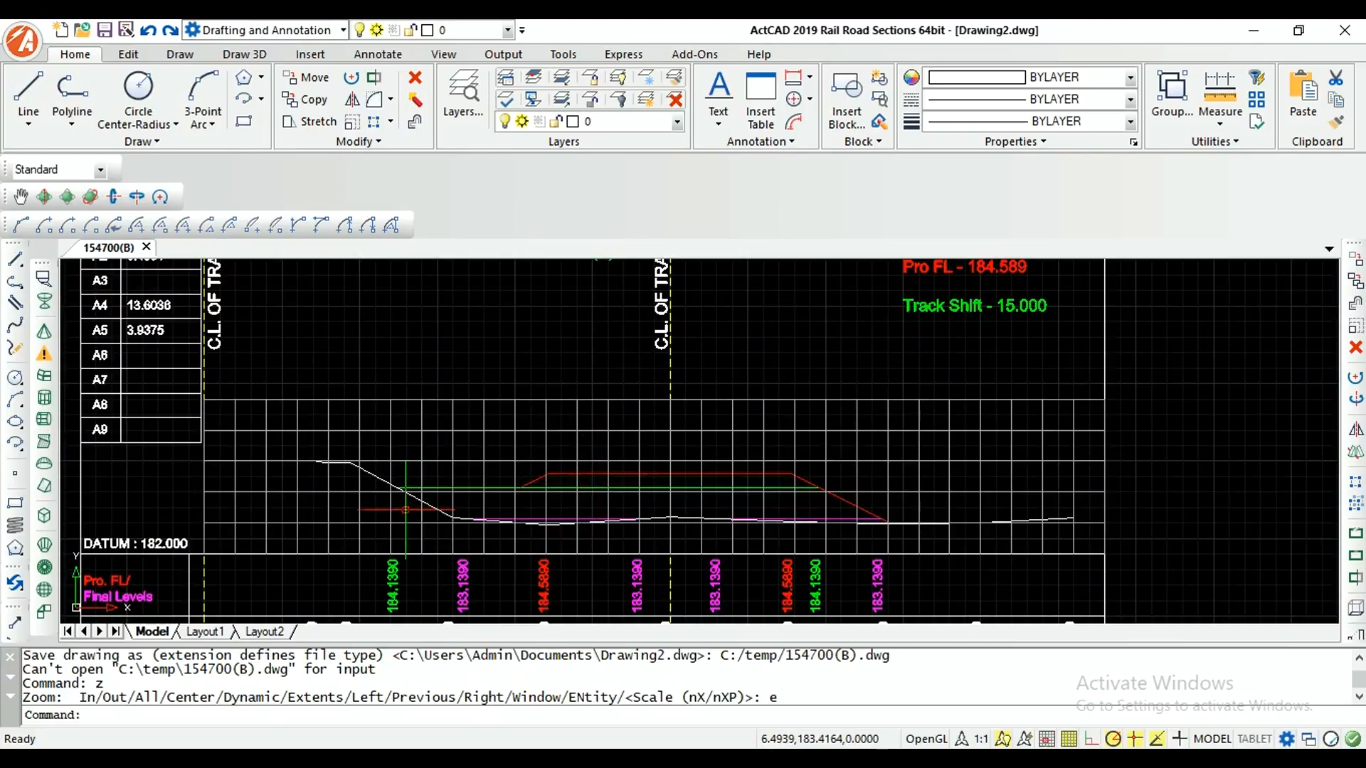Image resolution: width=1366 pixels, height=768 pixels.
Task: Click Insert Table tool
Action: 760,98
